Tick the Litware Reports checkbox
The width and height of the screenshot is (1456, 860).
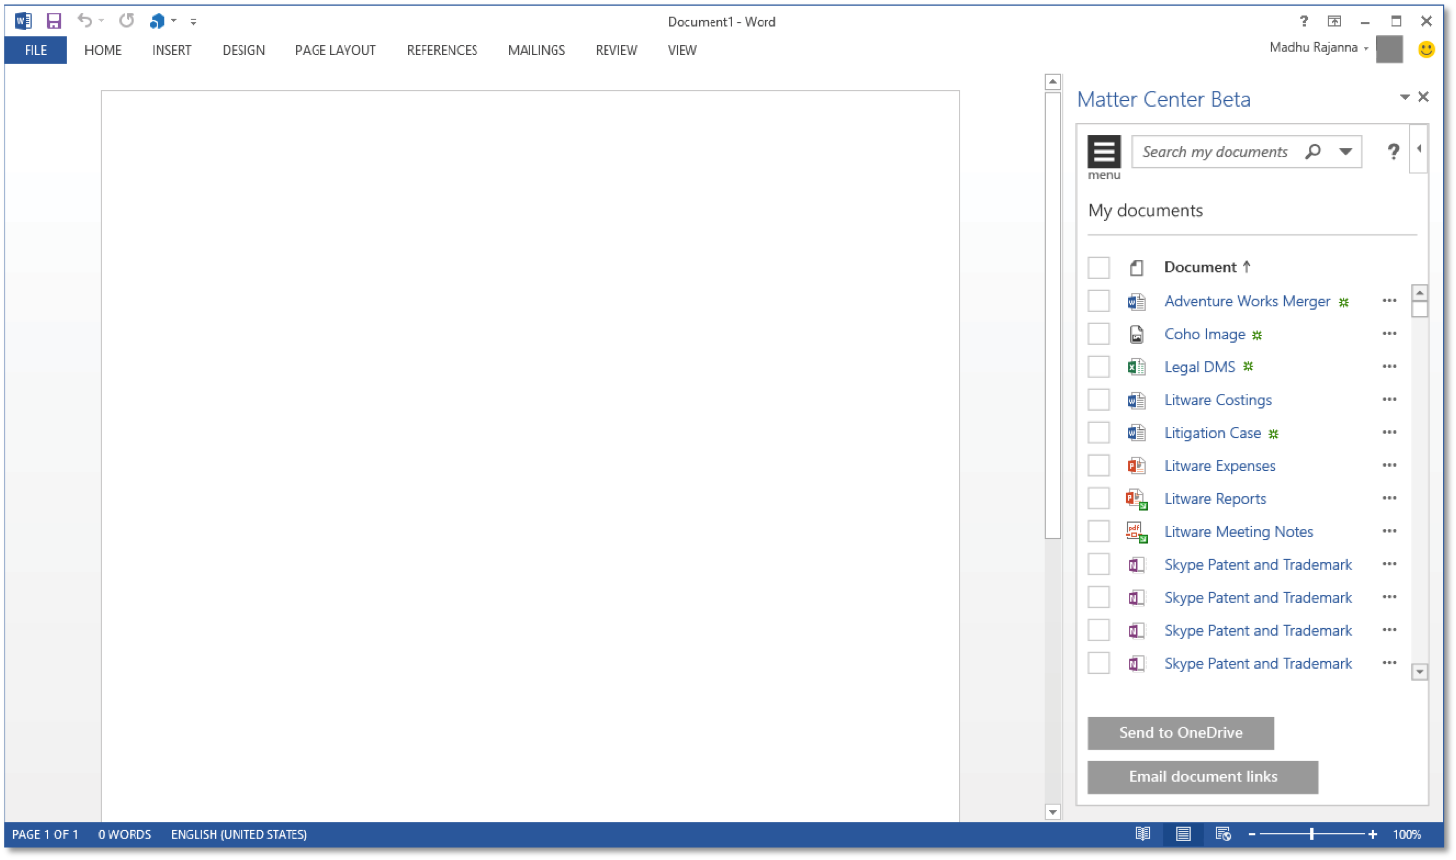[1099, 499]
